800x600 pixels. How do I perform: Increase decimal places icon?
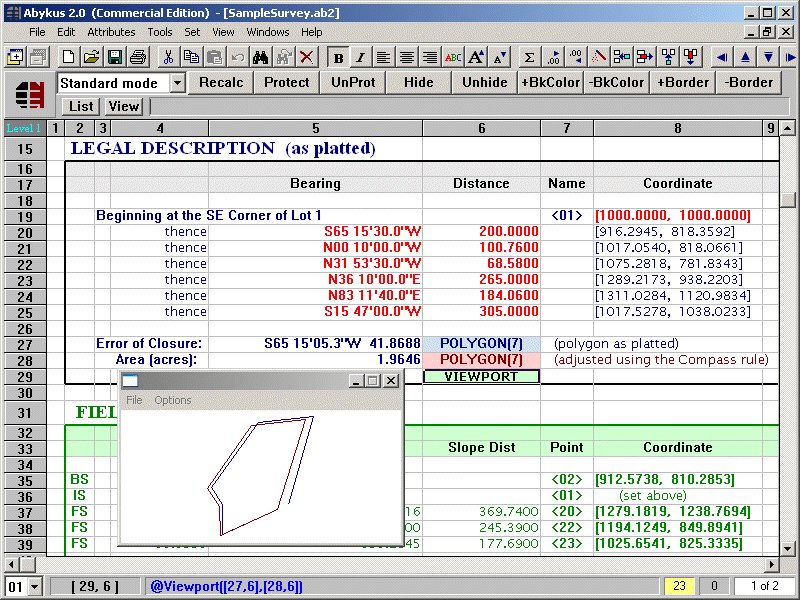click(x=553, y=57)
